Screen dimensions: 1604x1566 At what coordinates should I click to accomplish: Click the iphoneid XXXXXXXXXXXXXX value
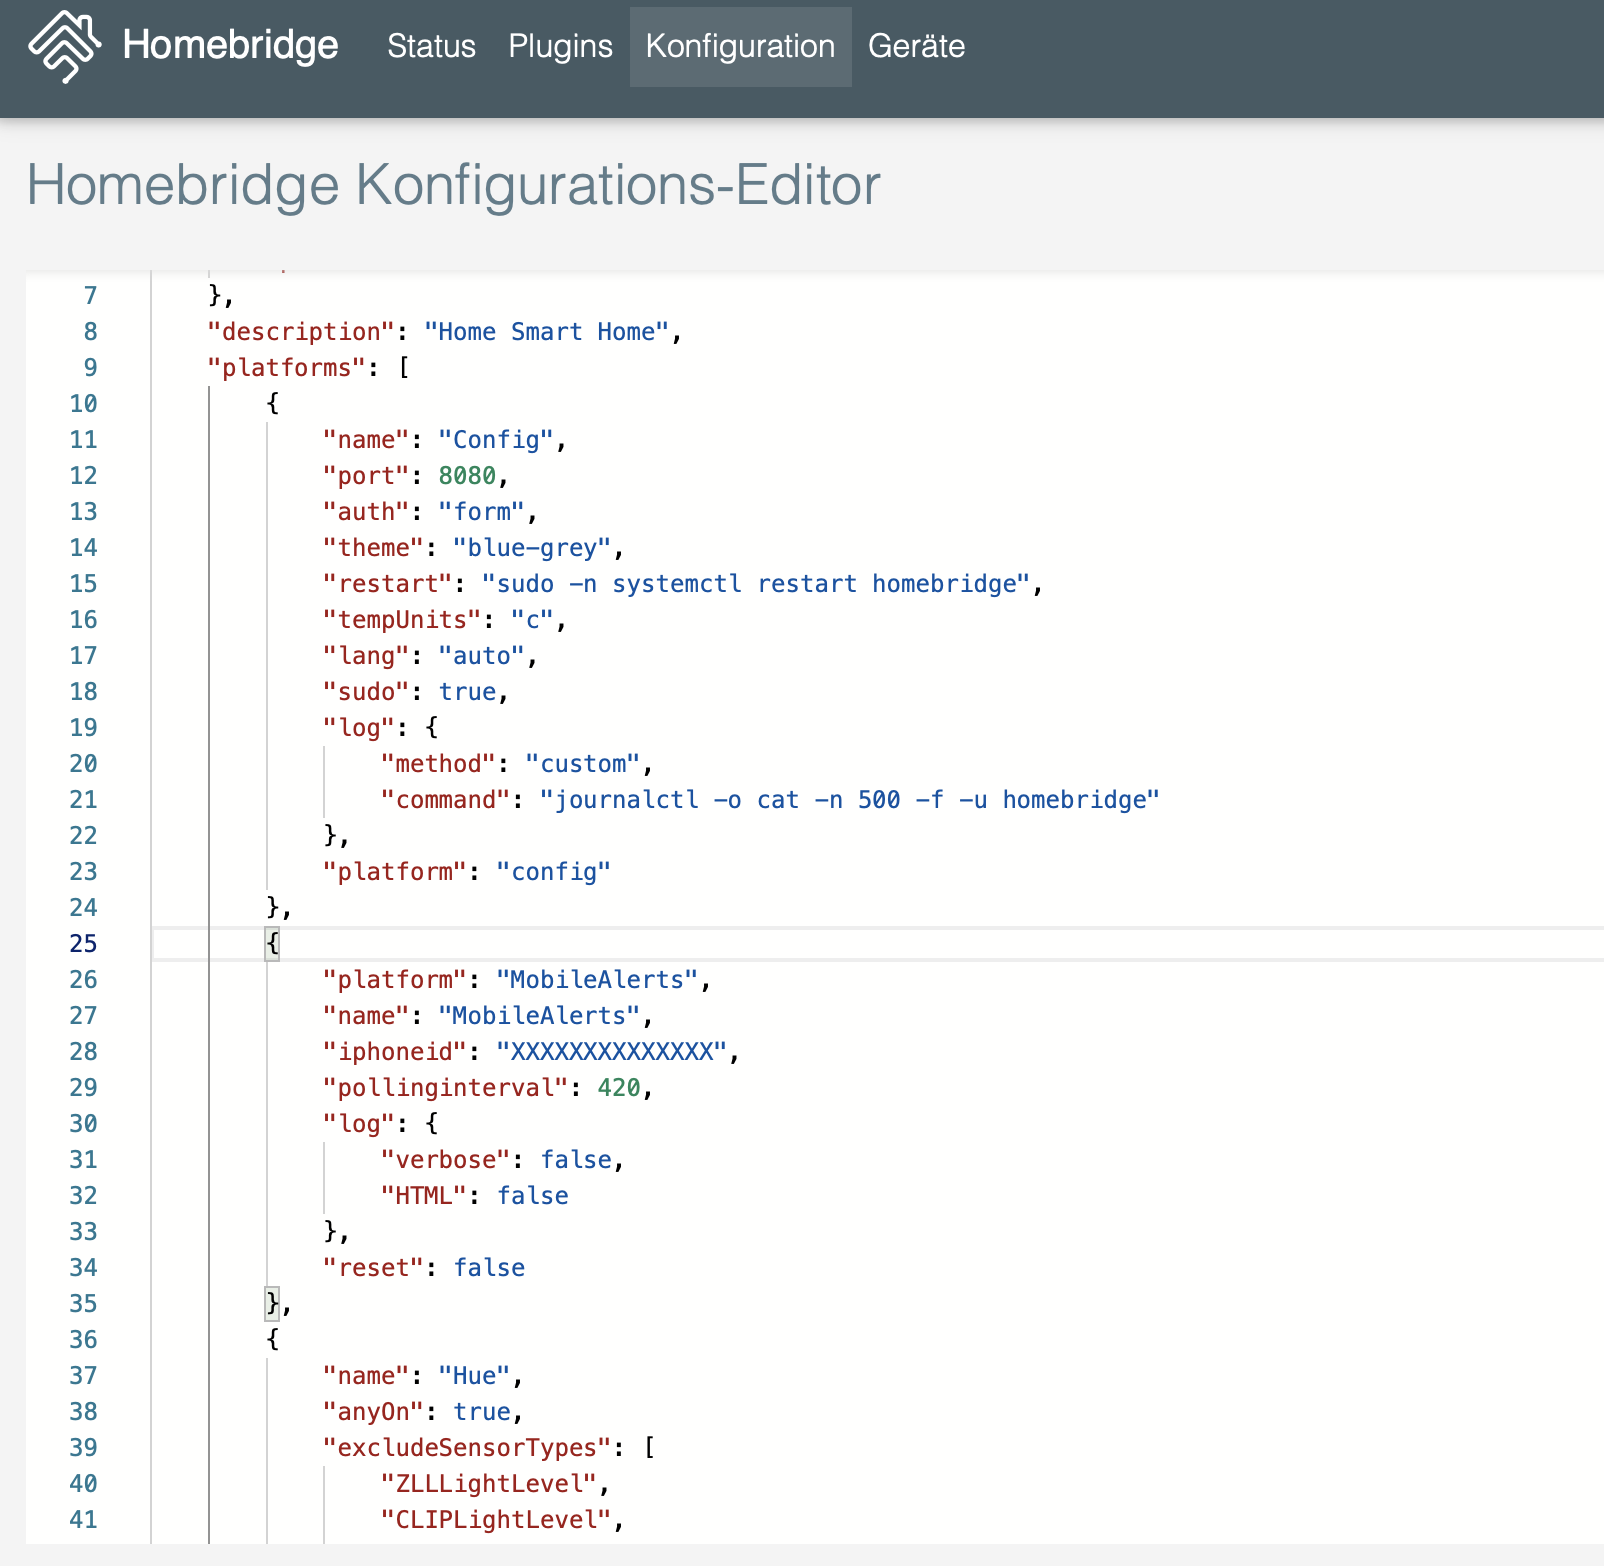pyautogui.click(x=612, y=1052)
